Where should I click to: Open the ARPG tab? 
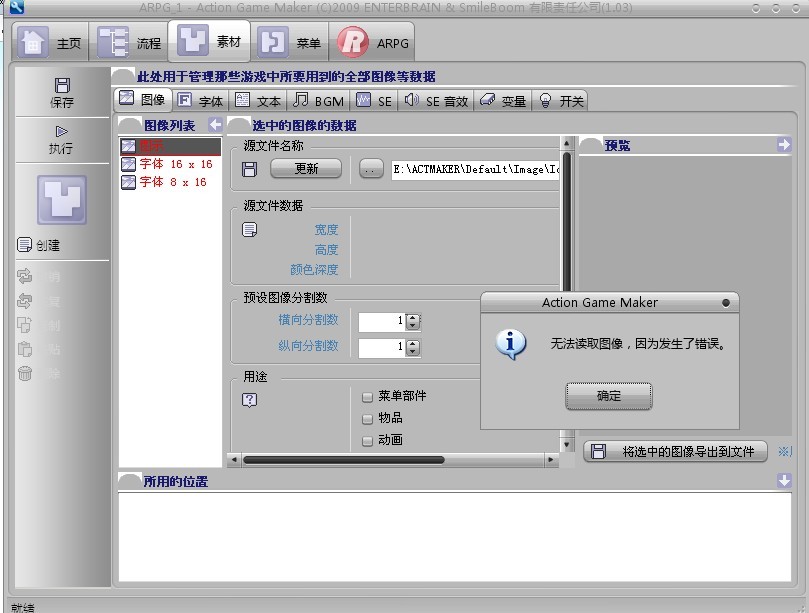[x=371, y=42]
